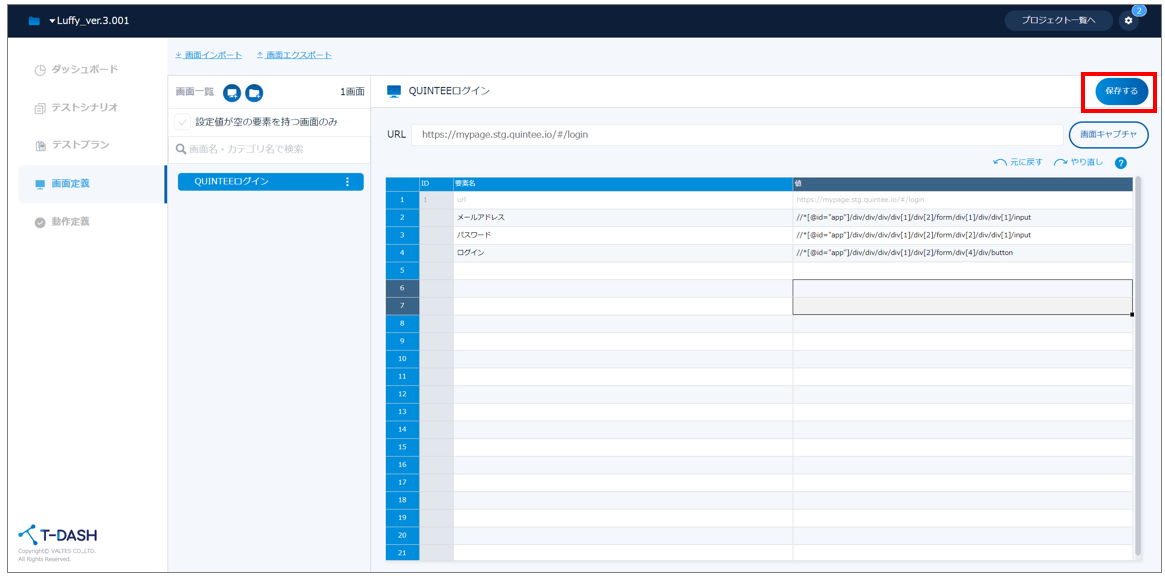The image size is (1165, 576).
Task: Open ダッシュボード in the sidebar
Action: point(84,70)
